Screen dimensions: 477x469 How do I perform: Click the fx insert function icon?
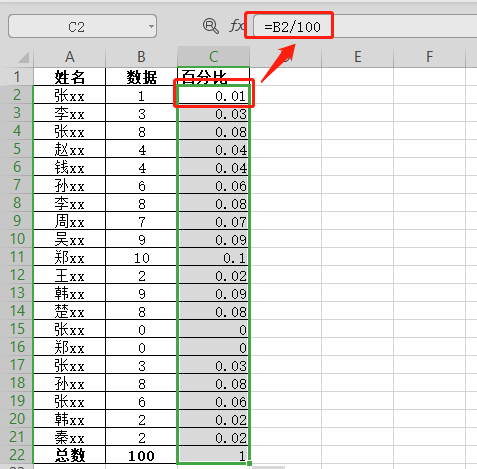pyautogui.click(x=236, y=26)
